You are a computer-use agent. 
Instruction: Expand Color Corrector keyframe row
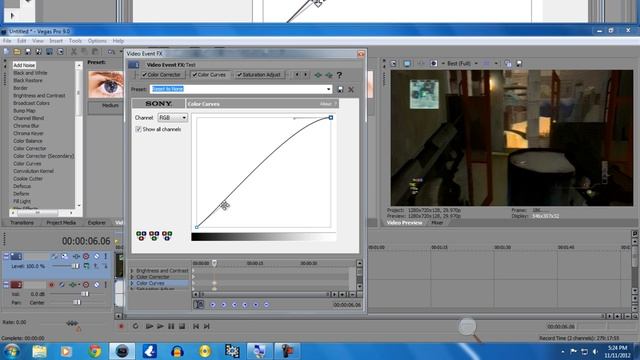(132, 277)
